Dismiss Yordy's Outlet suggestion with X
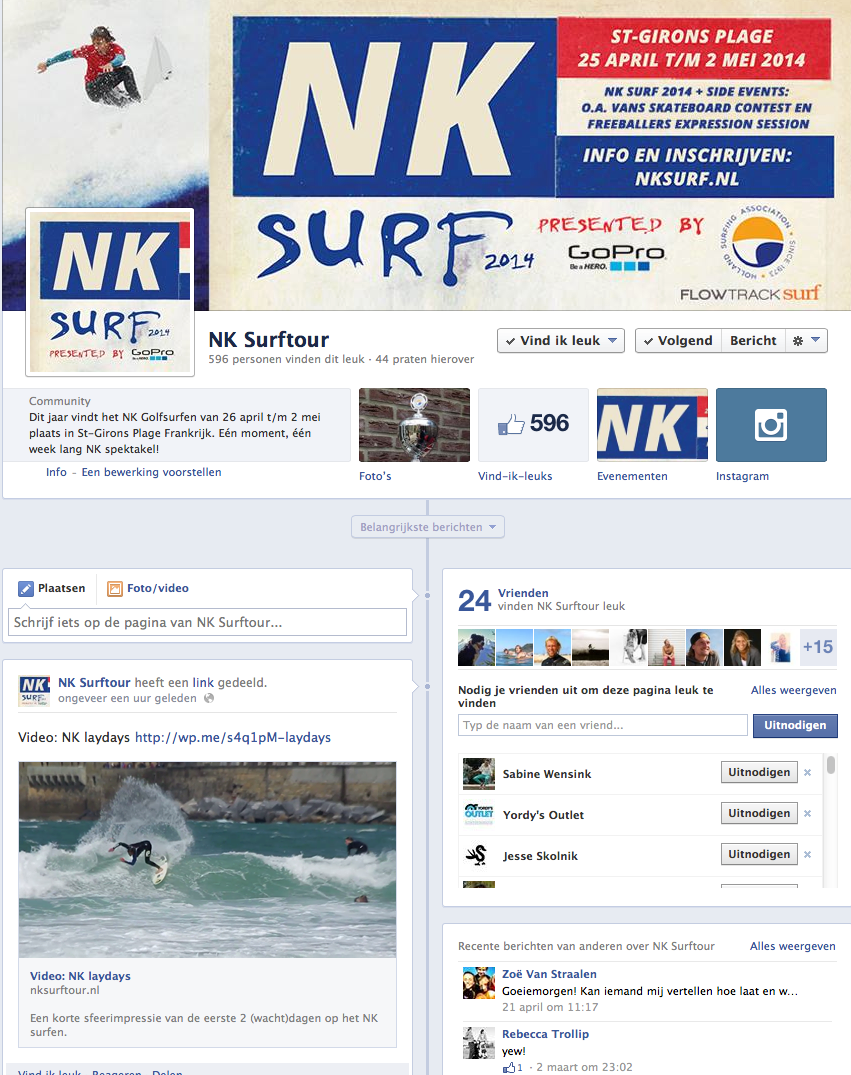This screenshot has width=851, height=1075. (x=808, y=814)
